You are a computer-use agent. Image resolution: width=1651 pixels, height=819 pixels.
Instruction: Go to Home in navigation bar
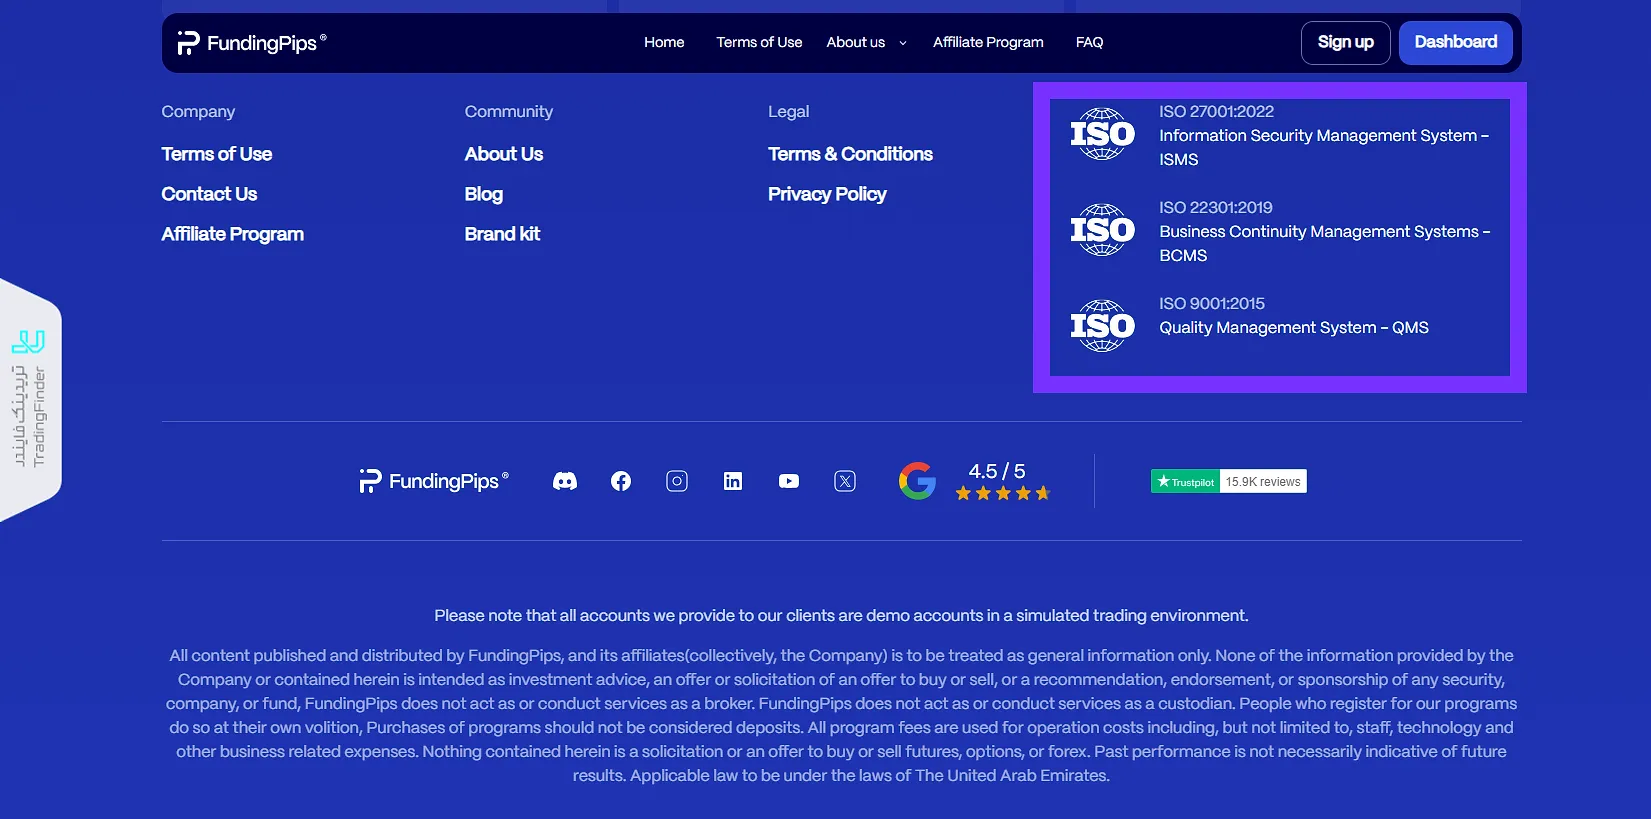click(x=664, y=43)
